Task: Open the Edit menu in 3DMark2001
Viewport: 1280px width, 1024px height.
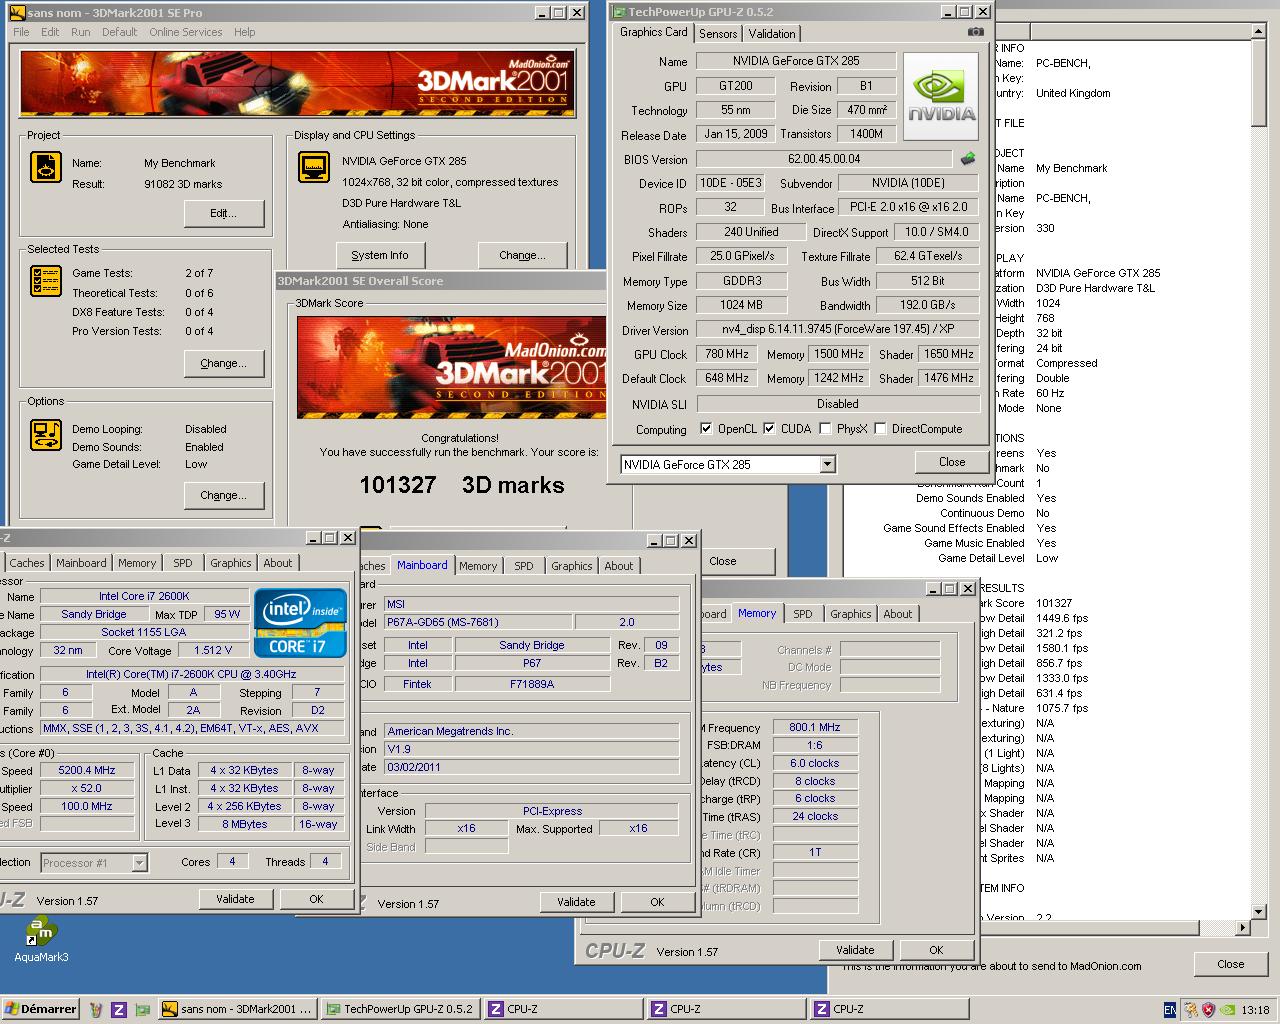Action: (x=51, y=32)
